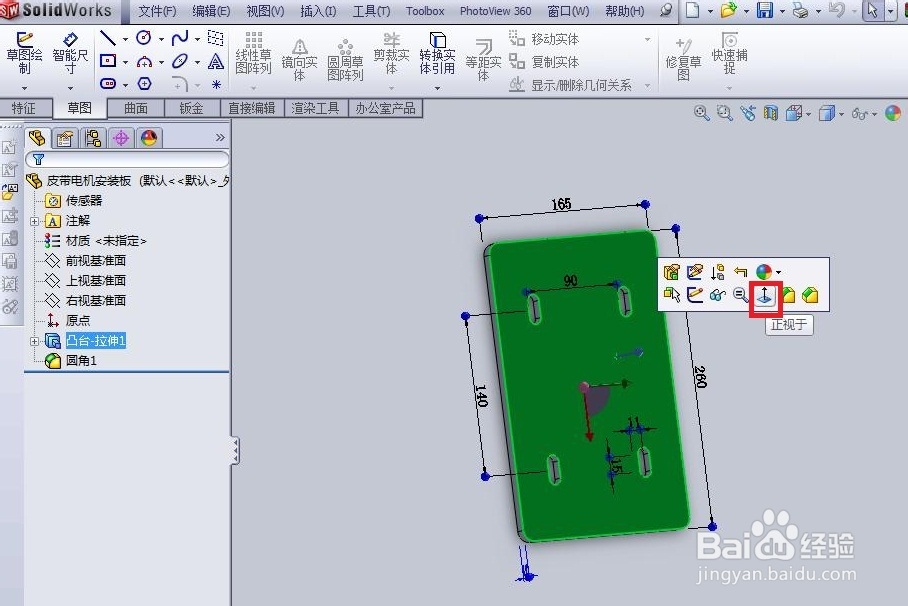Switch to the 曲面 tab
The width and height of the screenshot is (908, 606).
click(136, 108)
